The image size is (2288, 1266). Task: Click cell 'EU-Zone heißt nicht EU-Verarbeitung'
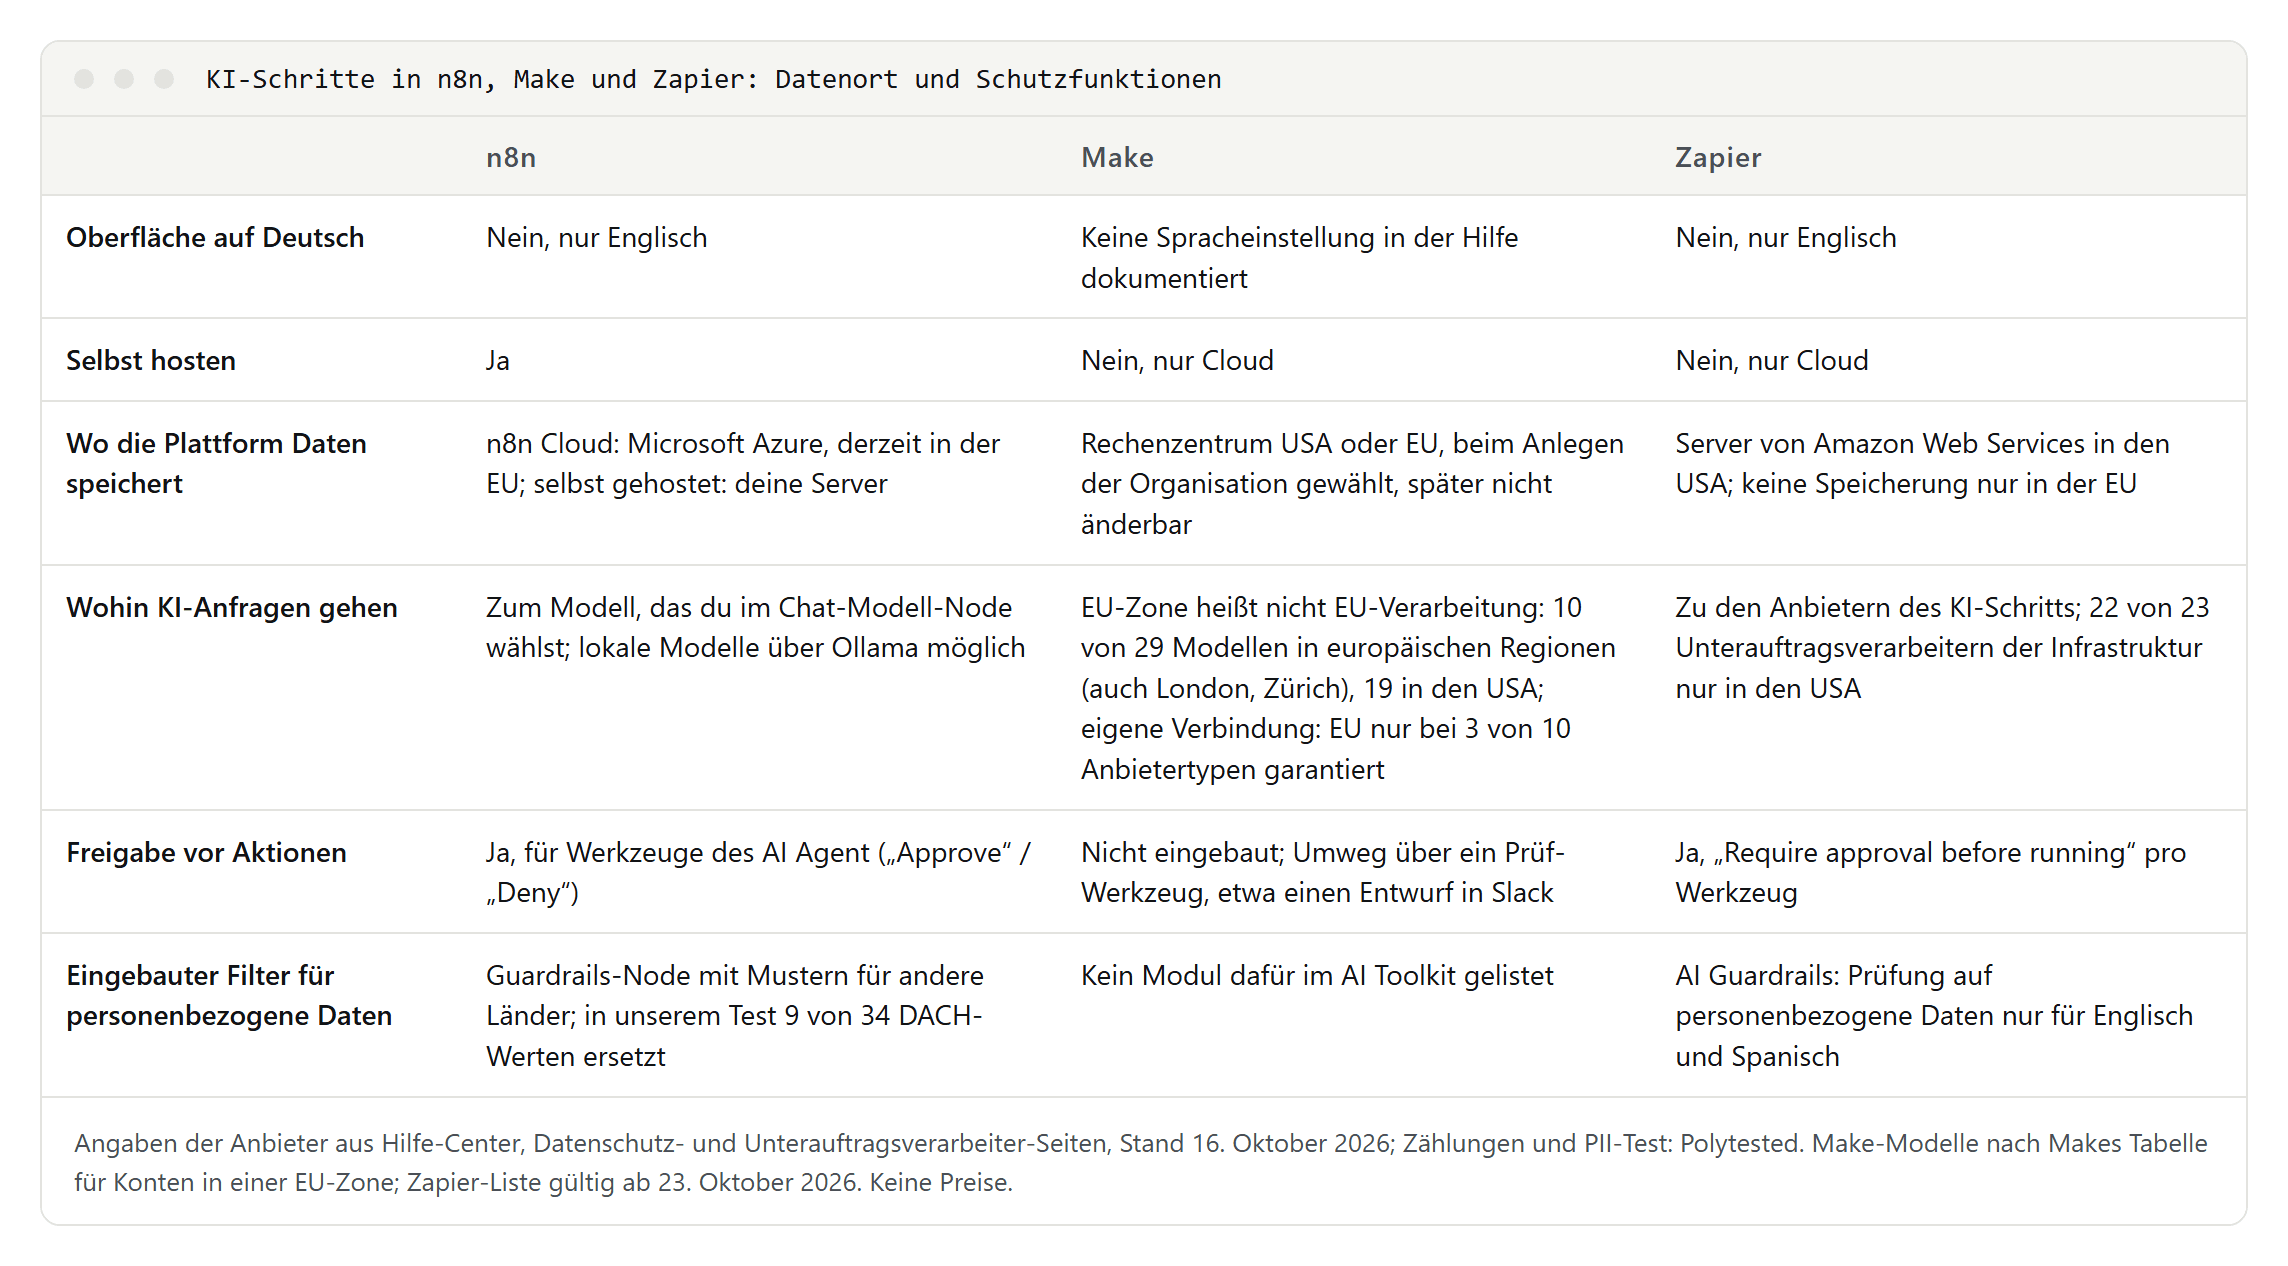pos(1348,688)
